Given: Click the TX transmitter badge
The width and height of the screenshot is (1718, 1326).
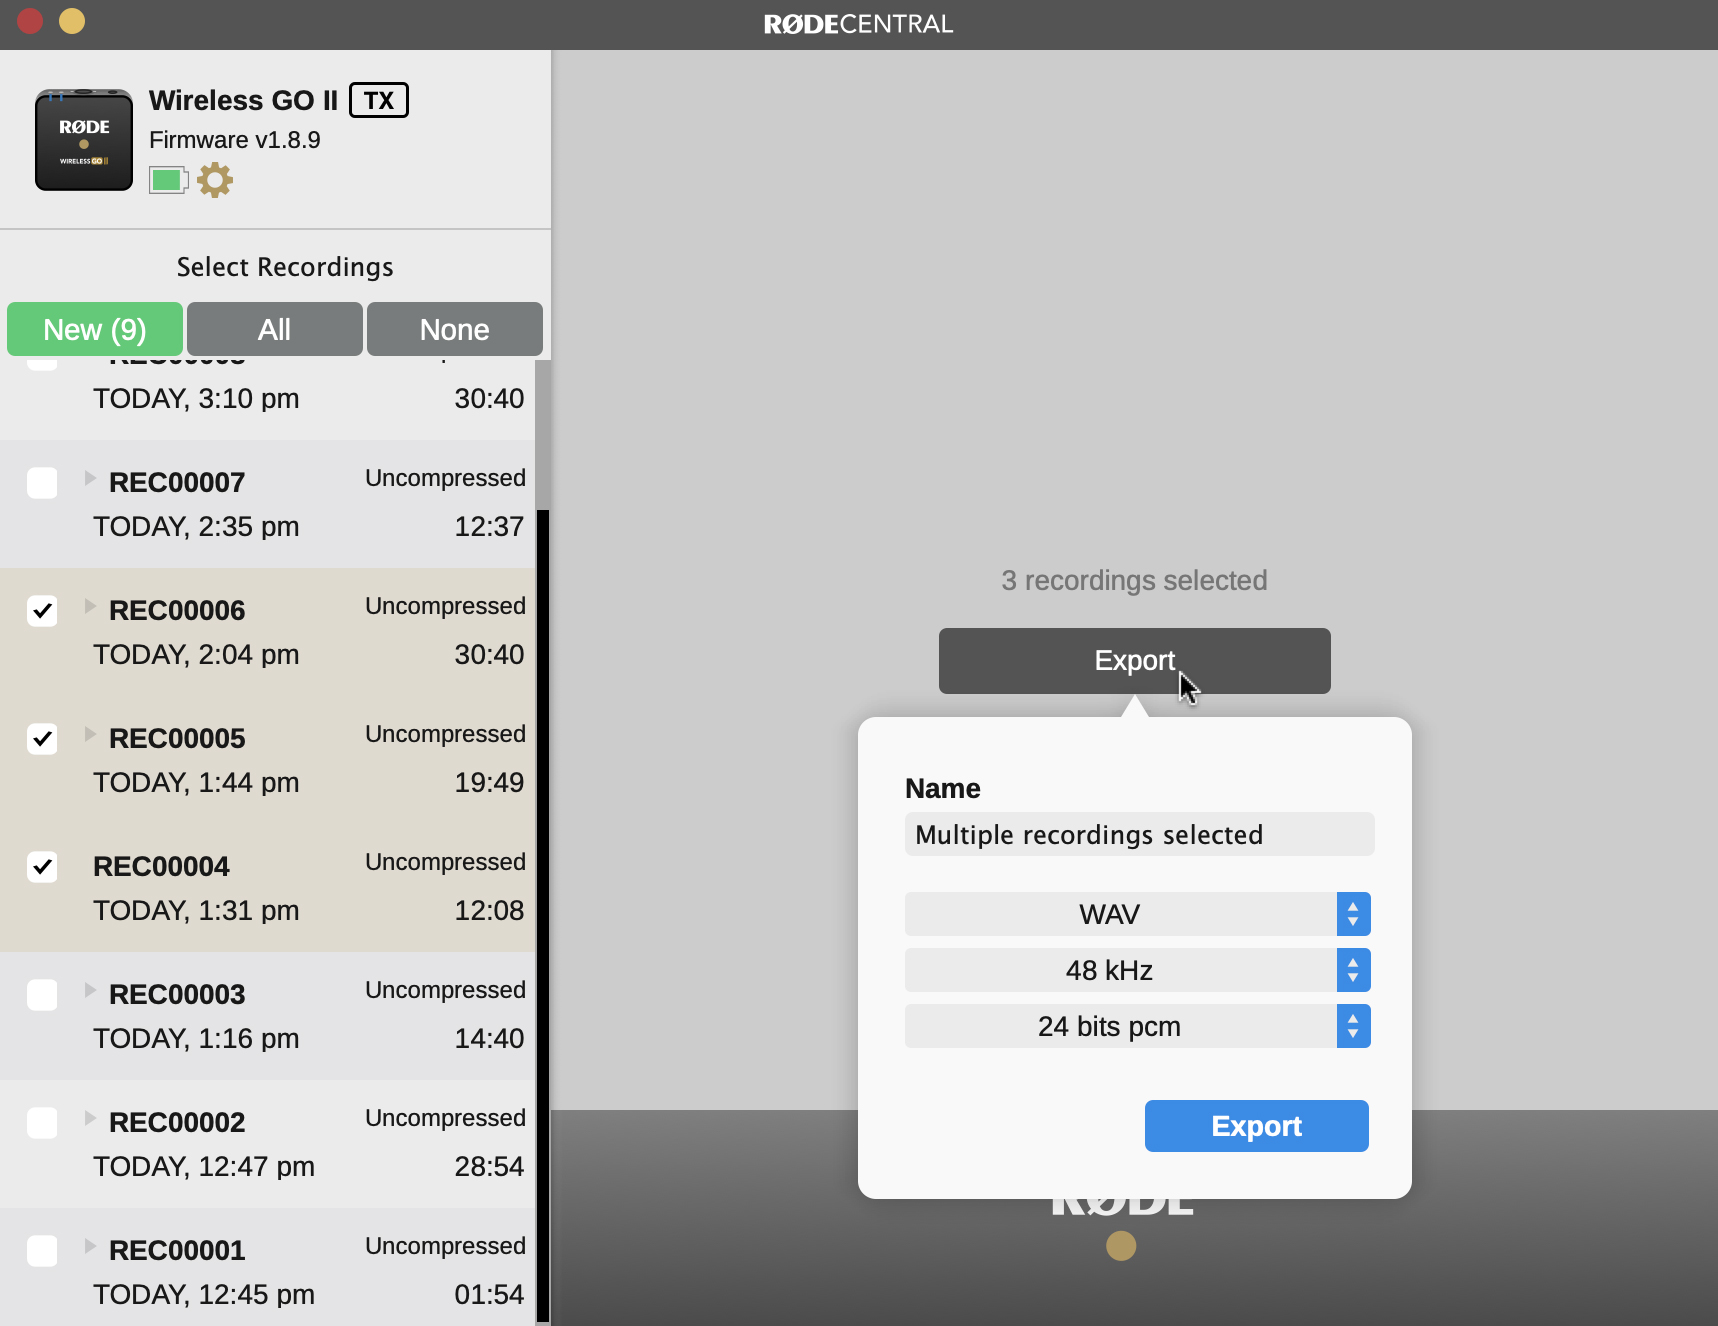Looking at the screenshot, I should coord(379,100).
